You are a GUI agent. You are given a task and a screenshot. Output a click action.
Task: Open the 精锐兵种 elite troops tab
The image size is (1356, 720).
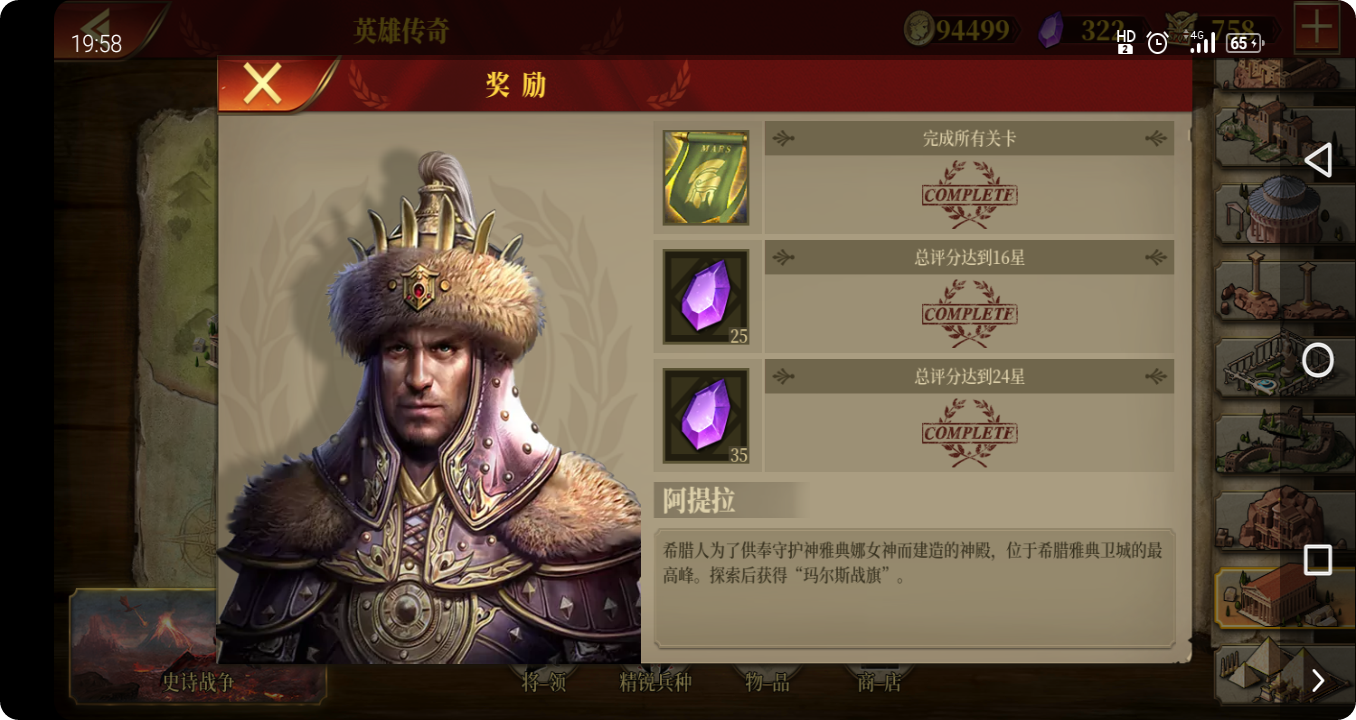(x=655, y=683)
